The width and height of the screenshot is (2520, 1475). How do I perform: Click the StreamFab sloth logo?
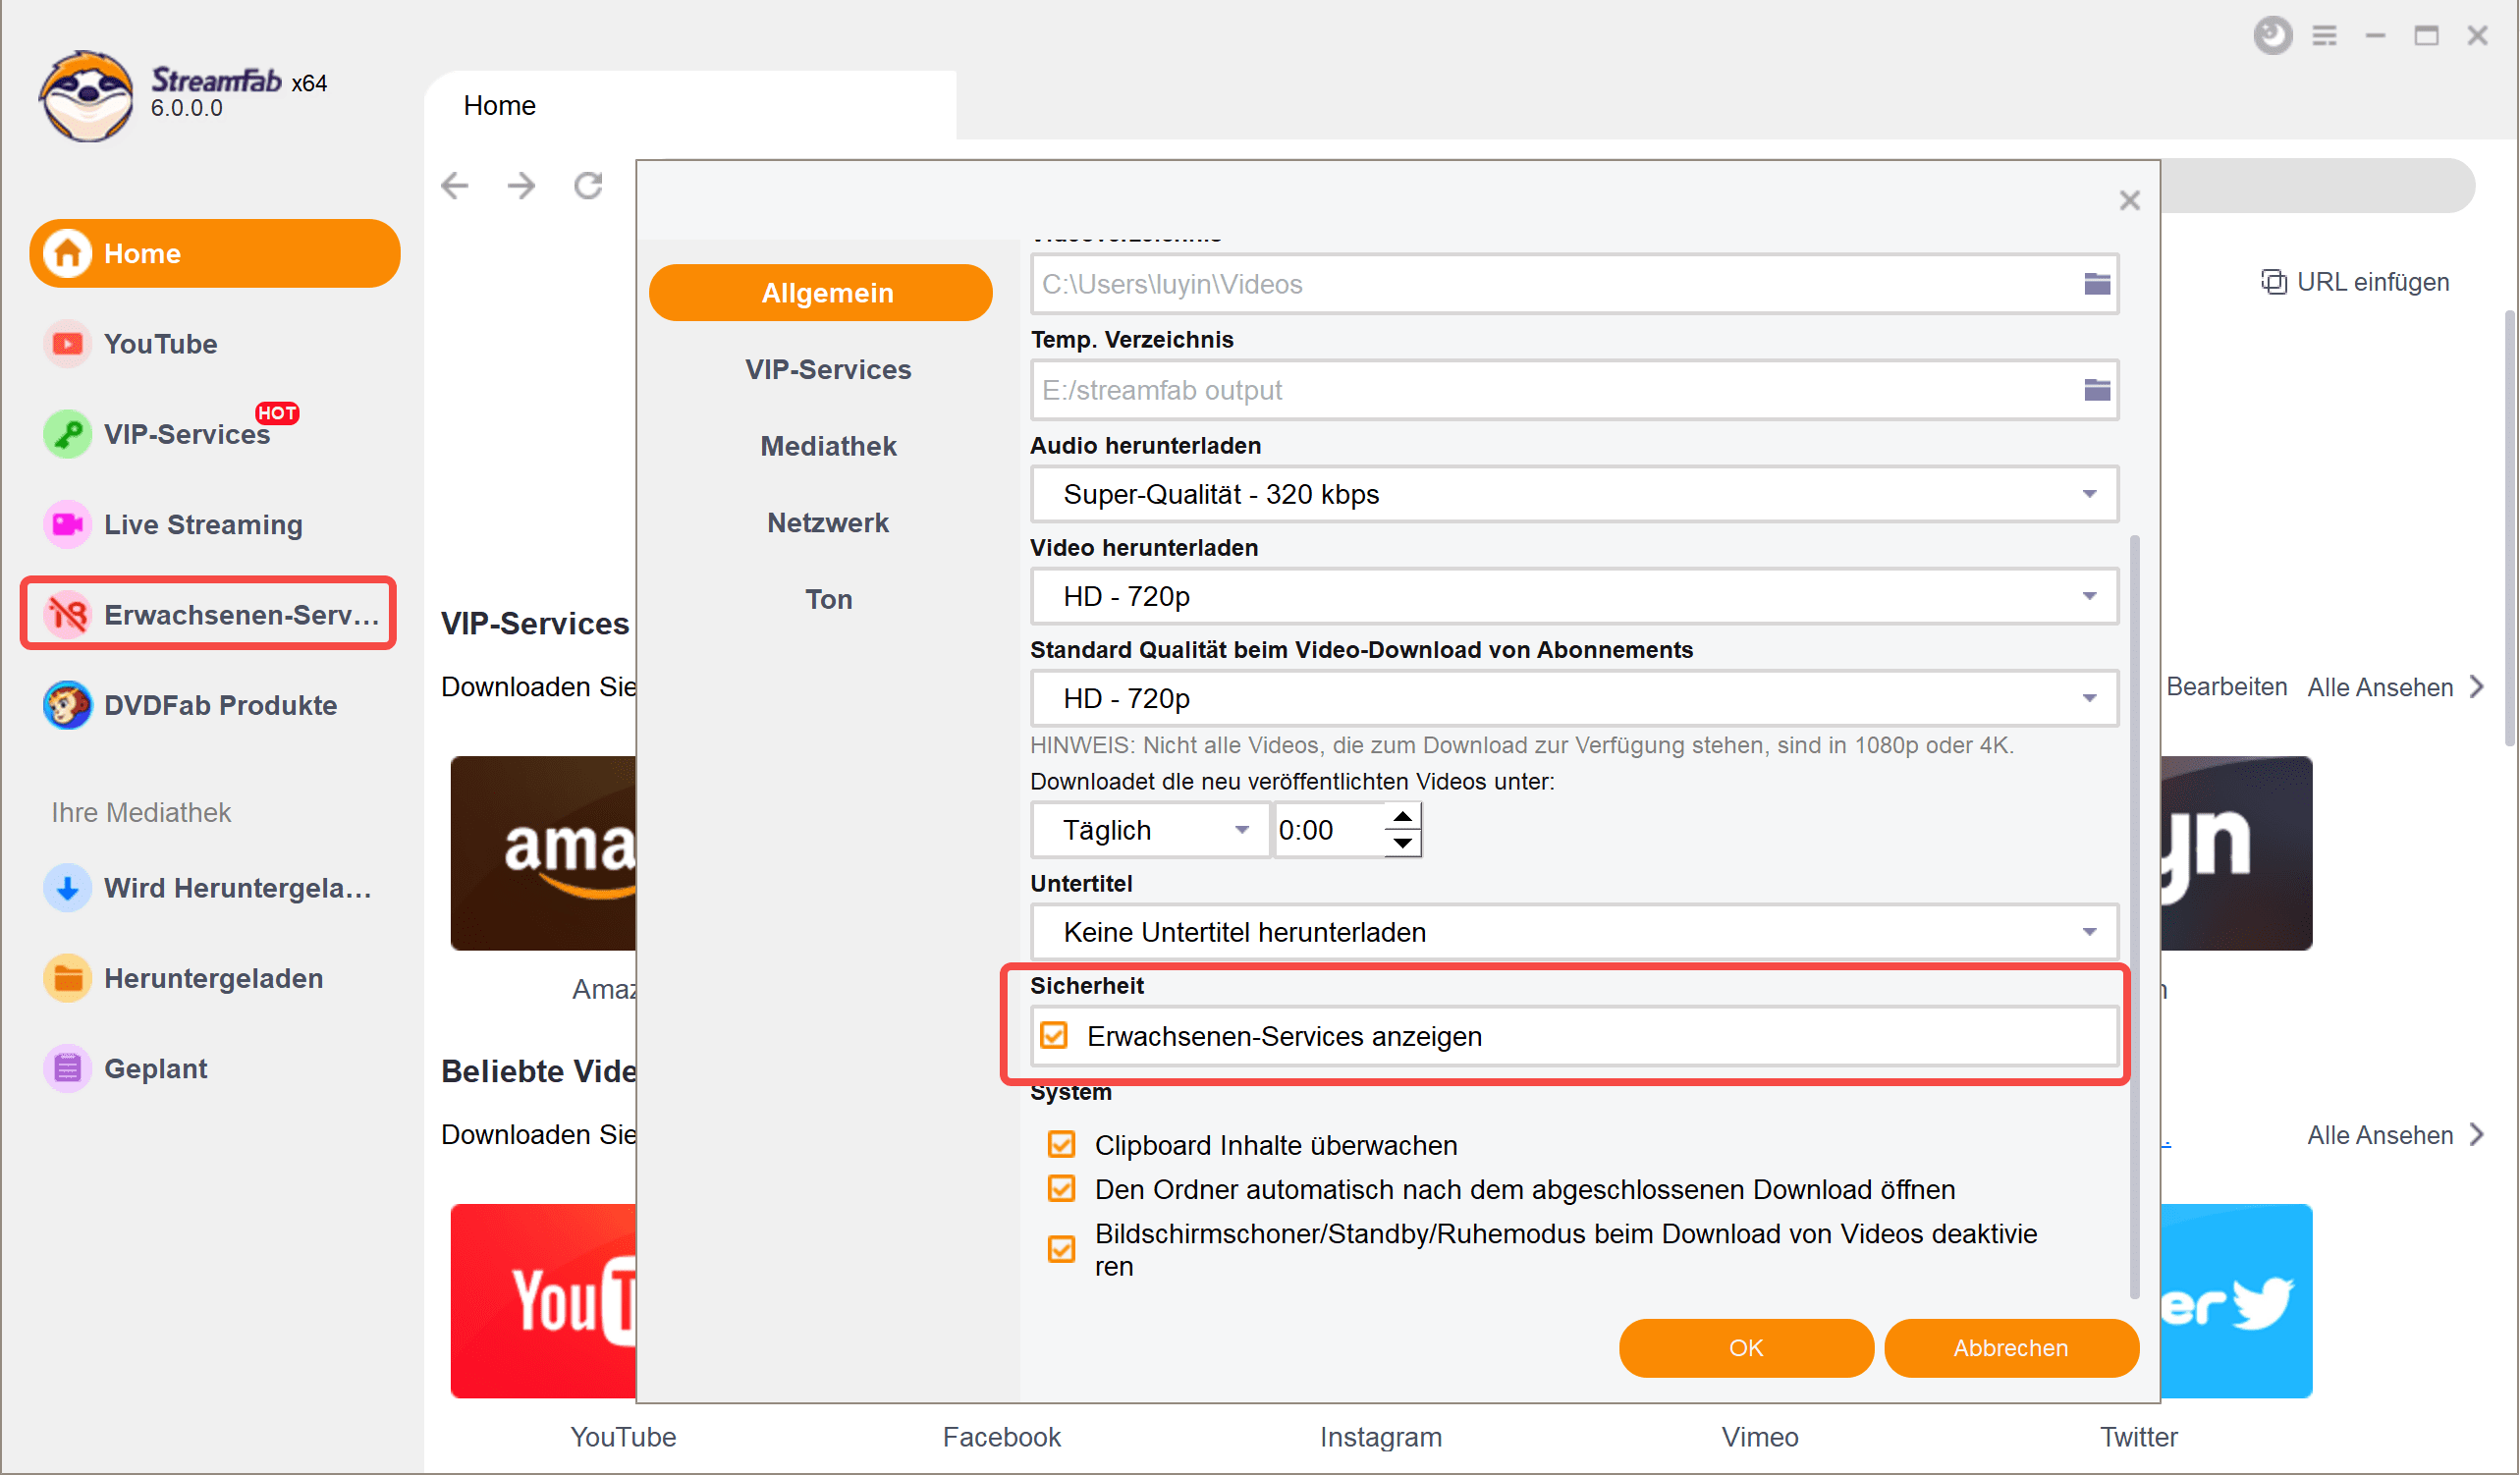pyautogui.click(x=86, y=95)
